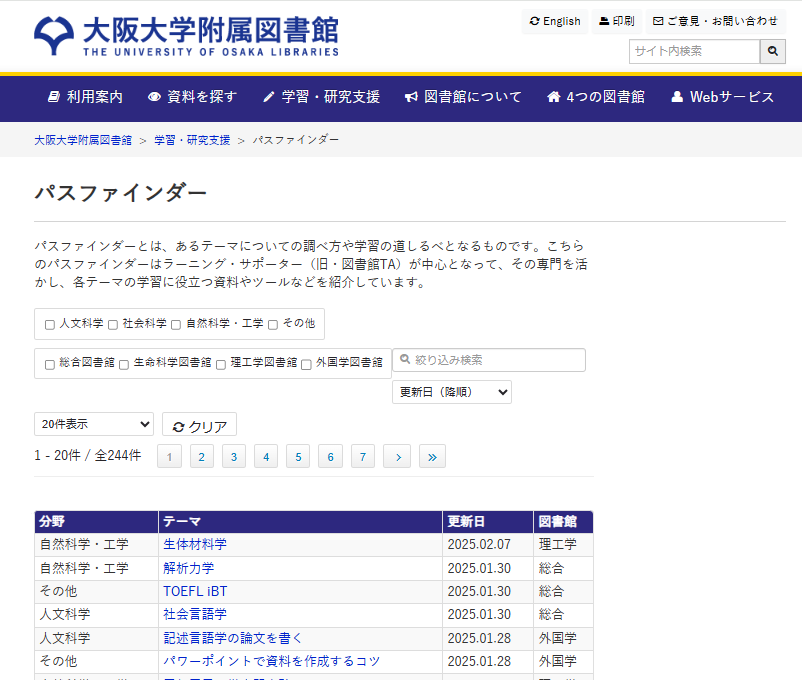Switch language via the English button
This screenshot has height=680, width=802.
[555, 21]
